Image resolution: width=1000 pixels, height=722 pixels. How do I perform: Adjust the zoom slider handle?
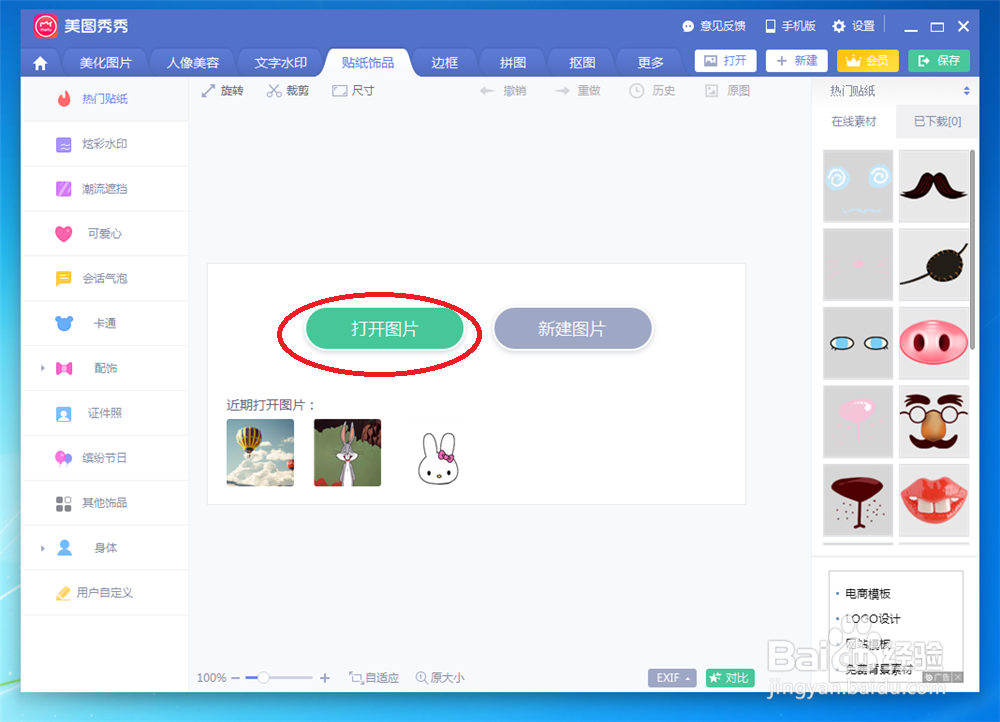pos(263,677)
